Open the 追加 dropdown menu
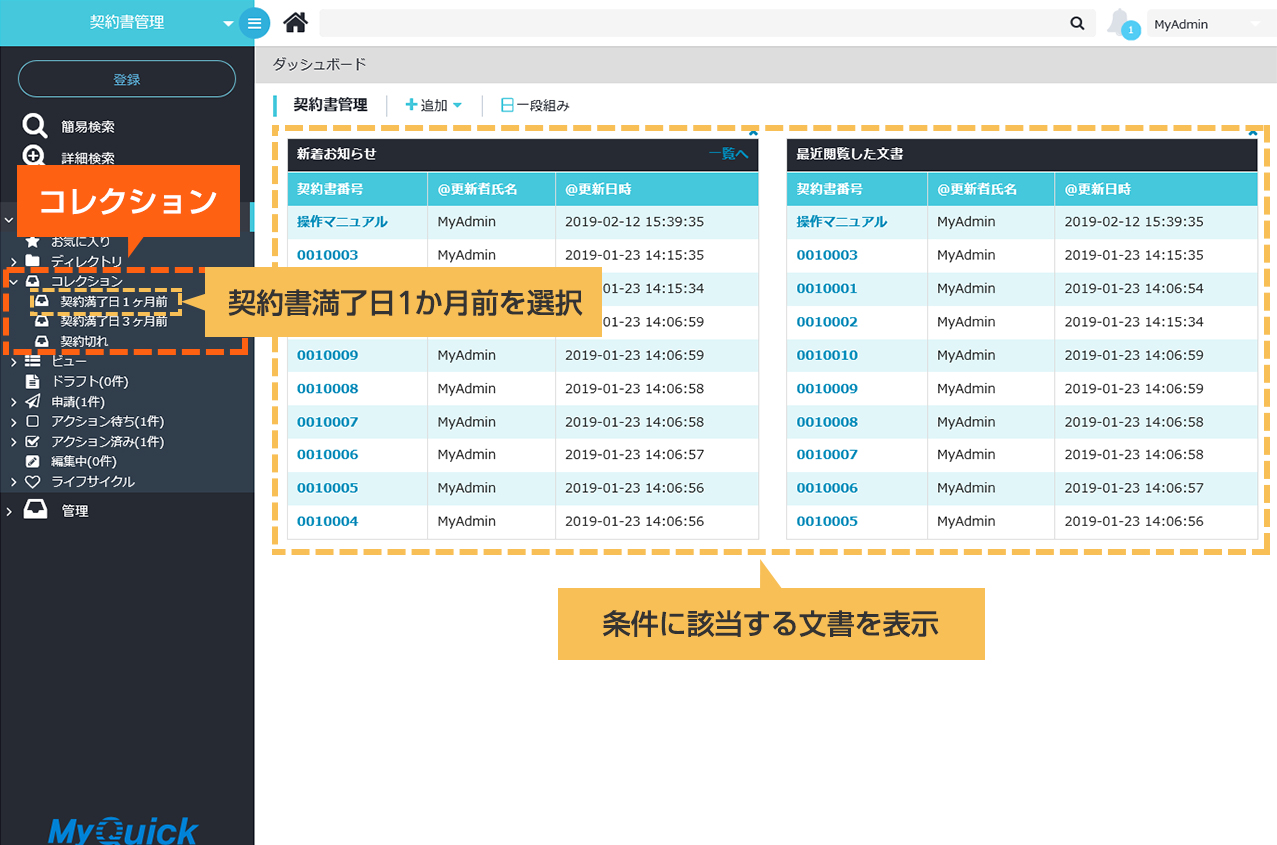 pyautogui.click(x=433, y=105)
